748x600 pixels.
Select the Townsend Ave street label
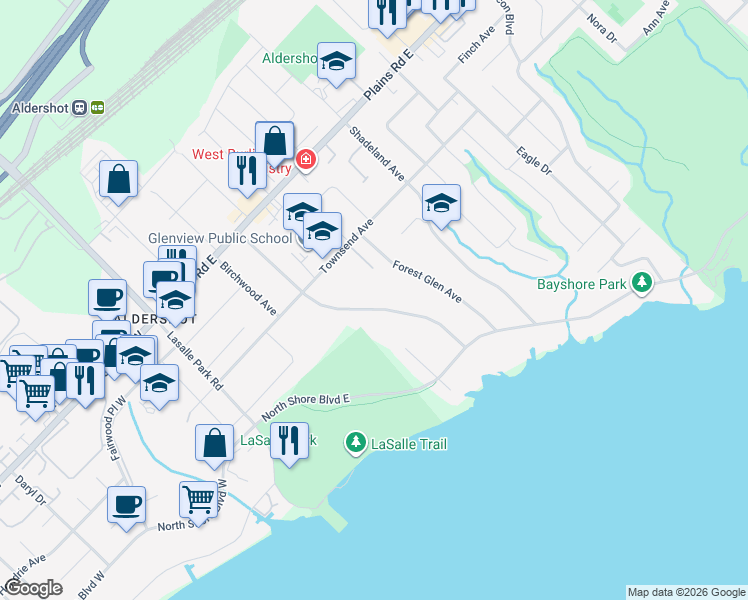[346, 246]
